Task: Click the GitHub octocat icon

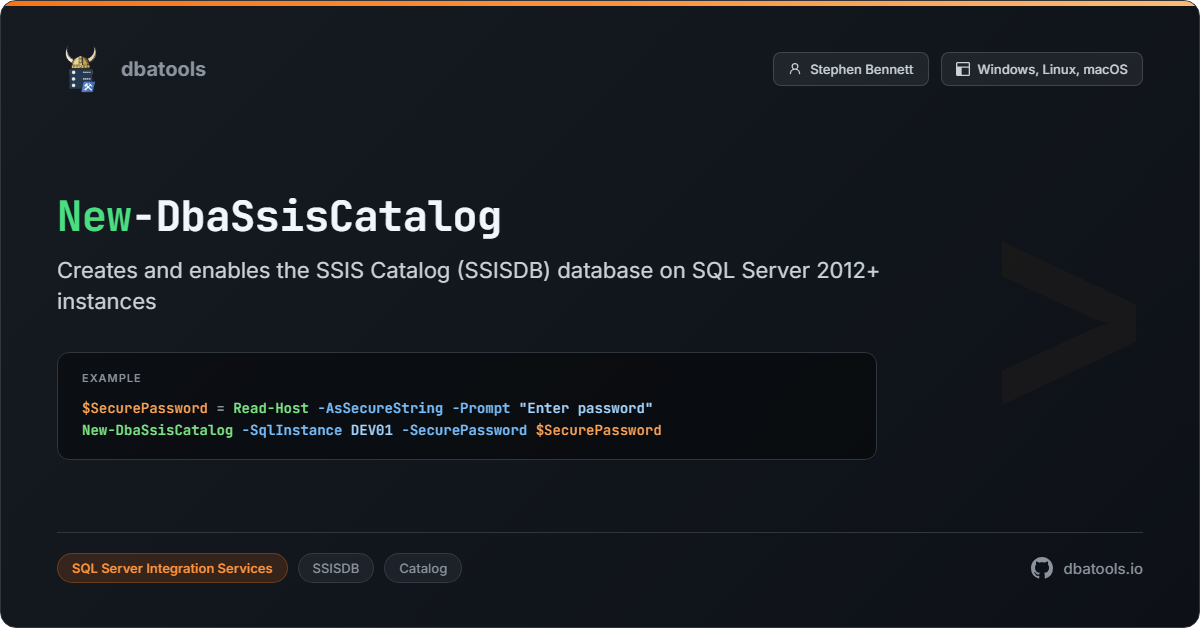Action: [x=1042, y=568]
